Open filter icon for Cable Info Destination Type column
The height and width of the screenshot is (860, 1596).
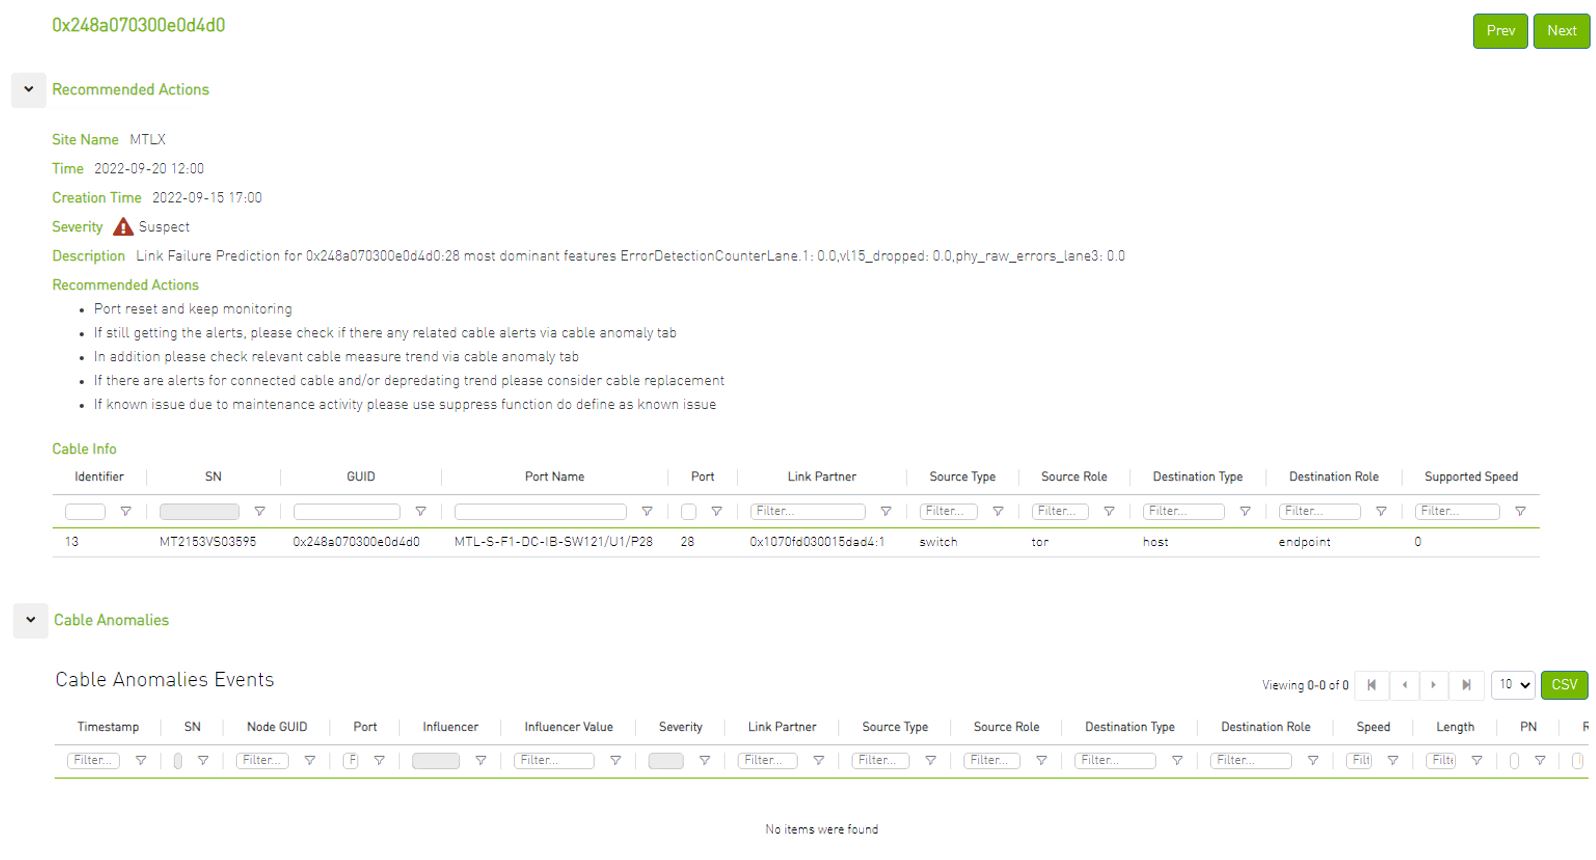coord(1244,512)
